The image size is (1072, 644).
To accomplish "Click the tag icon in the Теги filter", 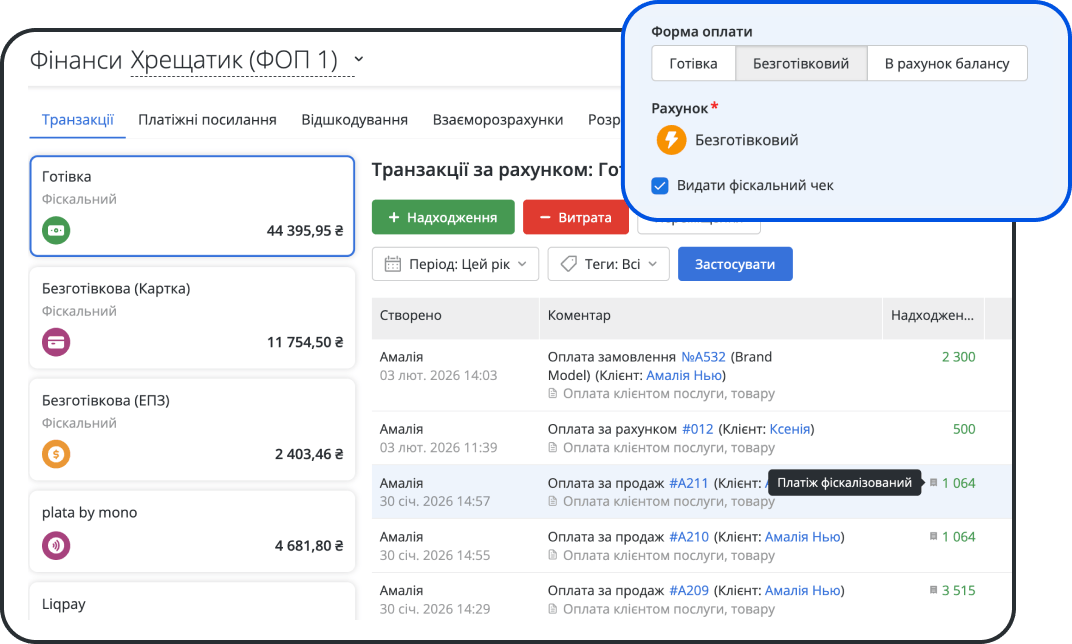I will [x=568, y=264].
